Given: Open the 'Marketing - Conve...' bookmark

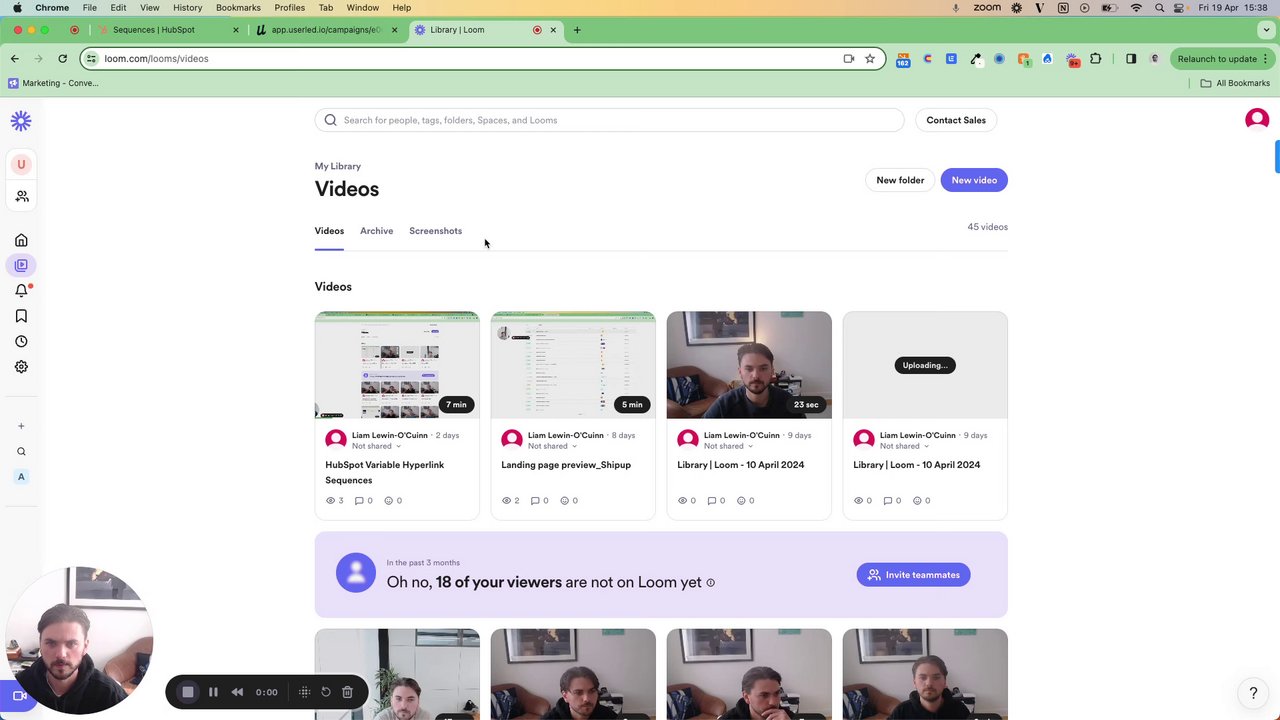Looking at the screenshot, I should pyautogui.click(x=53, y=83).
